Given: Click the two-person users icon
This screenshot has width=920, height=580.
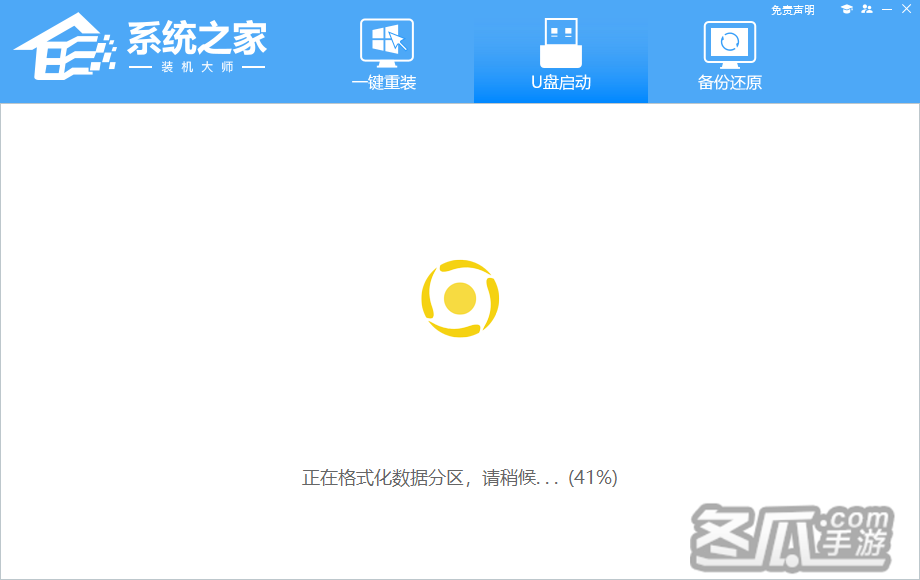Looking at the screenshot, I should (x=866, y=10).
